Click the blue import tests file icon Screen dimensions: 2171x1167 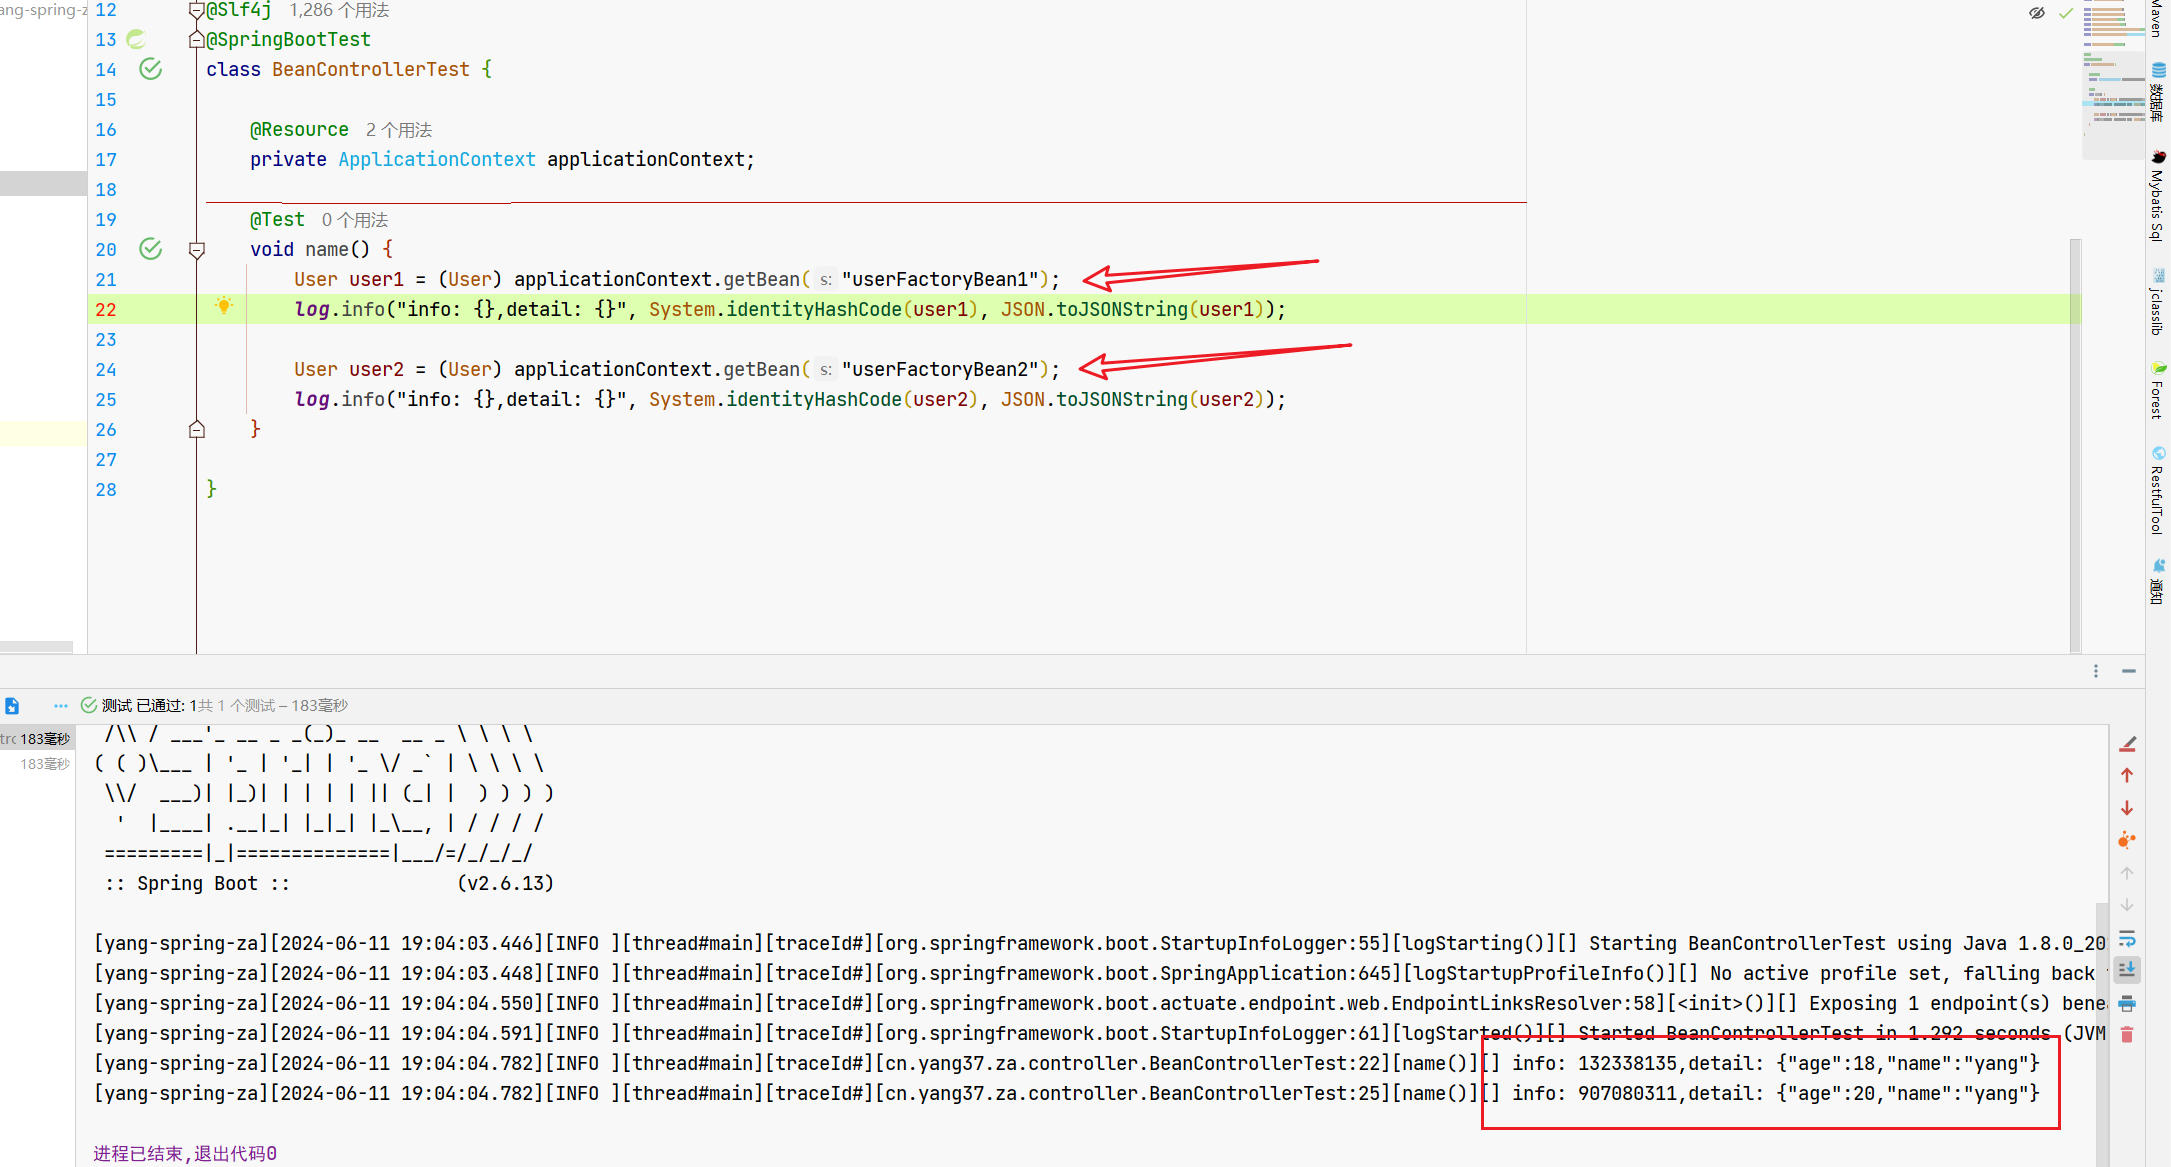(x=12, y=706)
